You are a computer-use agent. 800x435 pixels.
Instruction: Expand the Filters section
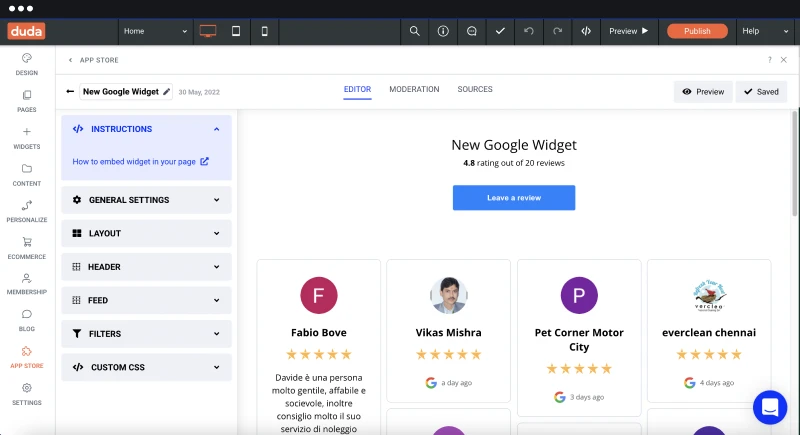pyautogui.click(x=146, y=334)
